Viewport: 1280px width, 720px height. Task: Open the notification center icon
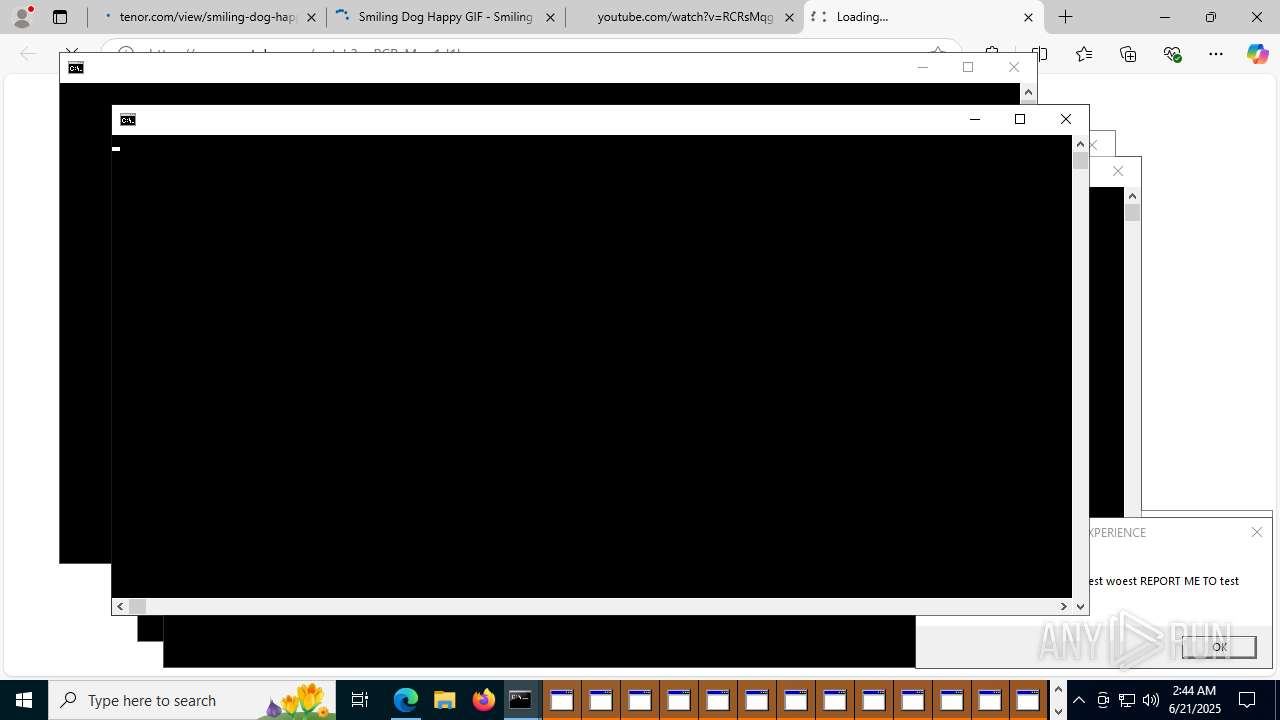click(1248, 700)
